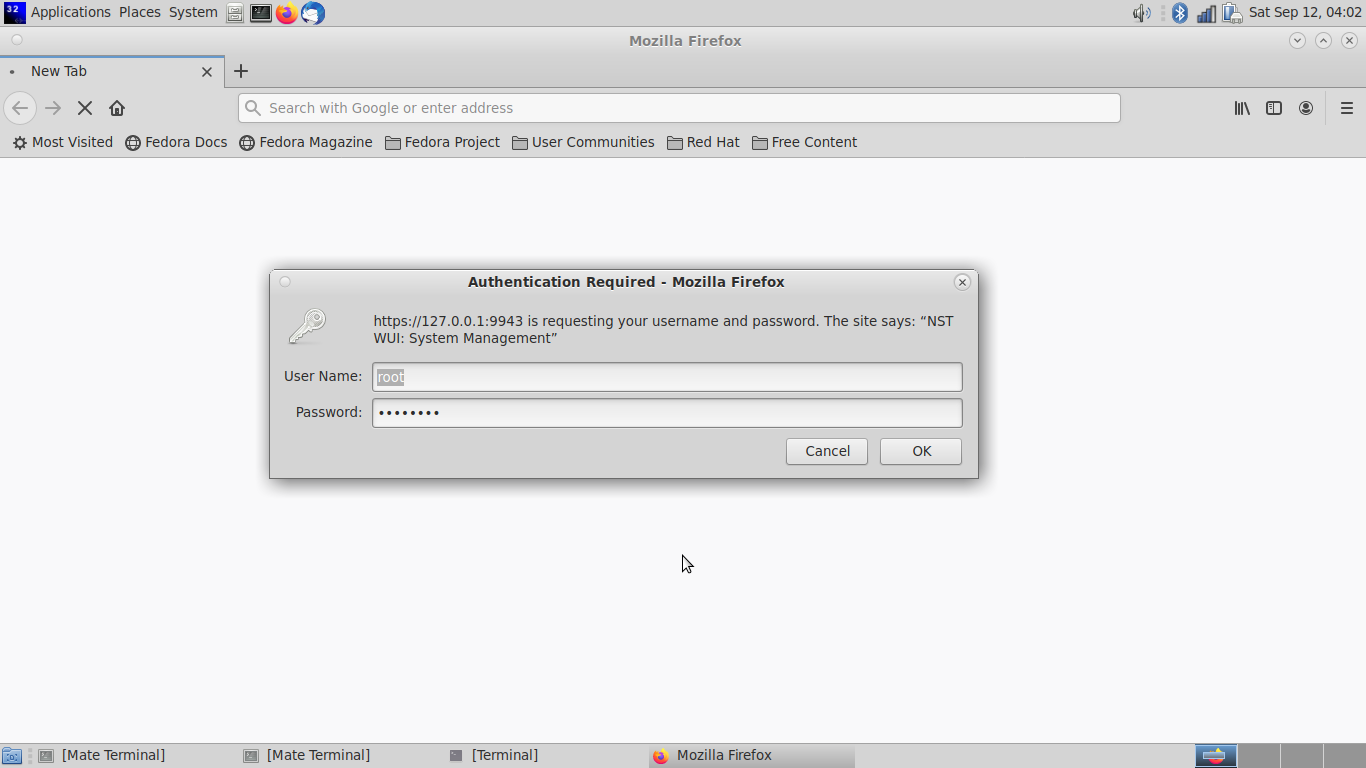Close the Authentication Required dialog
This screenshot has width=1366, height=768.
[x=962, y=282]
